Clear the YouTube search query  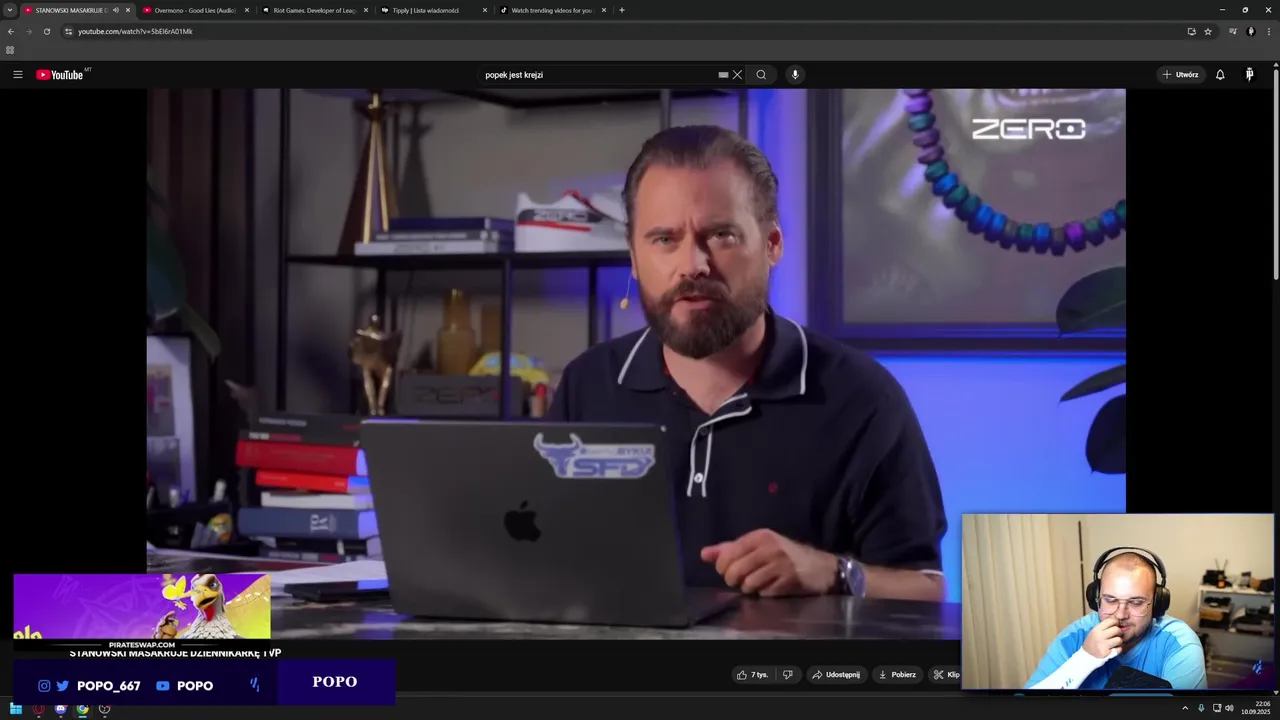[x=737, y=75]
